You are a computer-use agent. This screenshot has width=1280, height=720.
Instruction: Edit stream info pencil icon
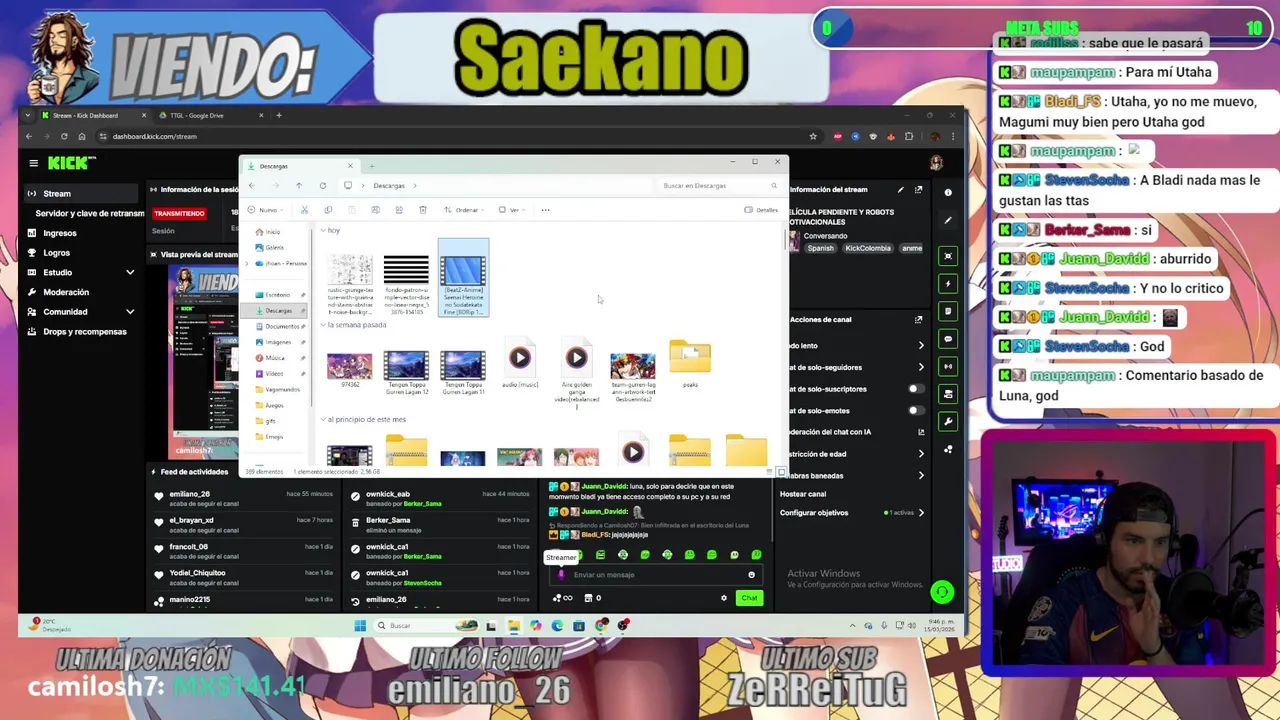coord(900,189)
